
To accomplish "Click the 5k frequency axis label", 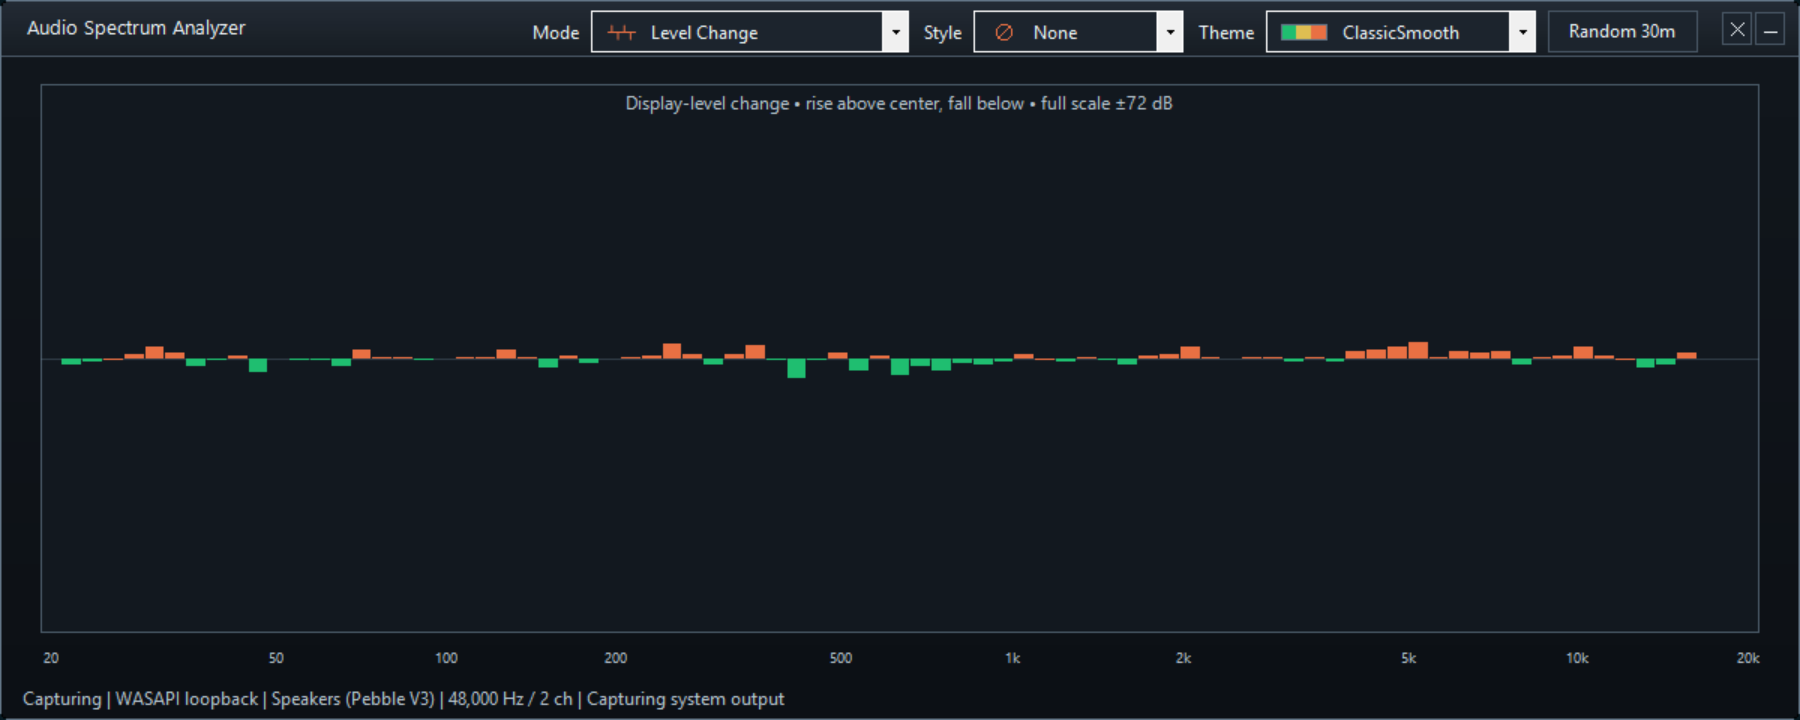I will 1408,658.
